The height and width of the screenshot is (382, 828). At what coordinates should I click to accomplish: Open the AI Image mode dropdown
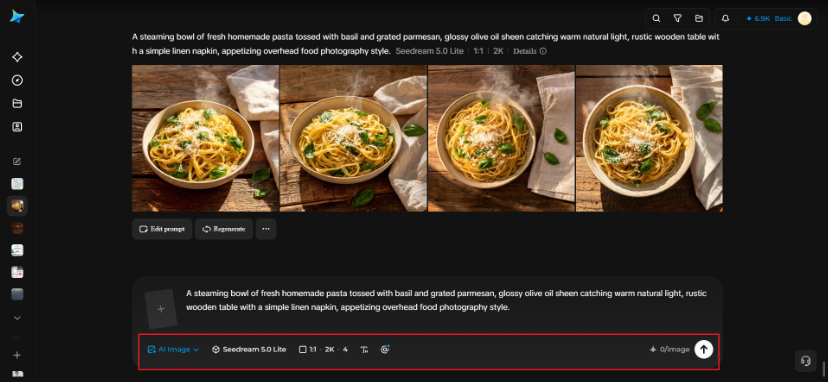173,349
